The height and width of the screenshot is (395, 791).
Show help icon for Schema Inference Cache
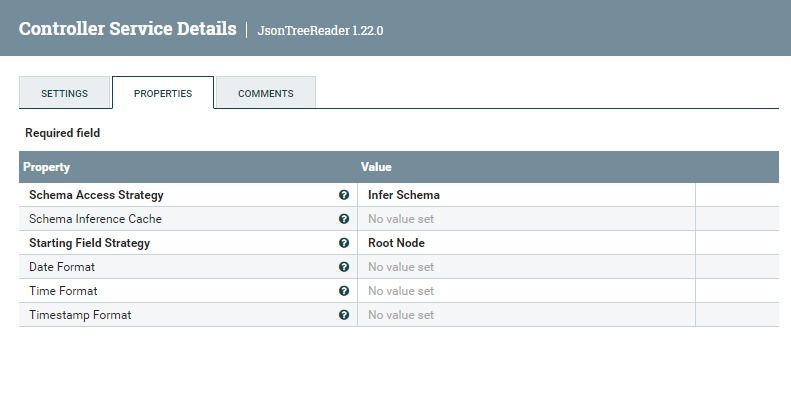[x=344, y=219]
